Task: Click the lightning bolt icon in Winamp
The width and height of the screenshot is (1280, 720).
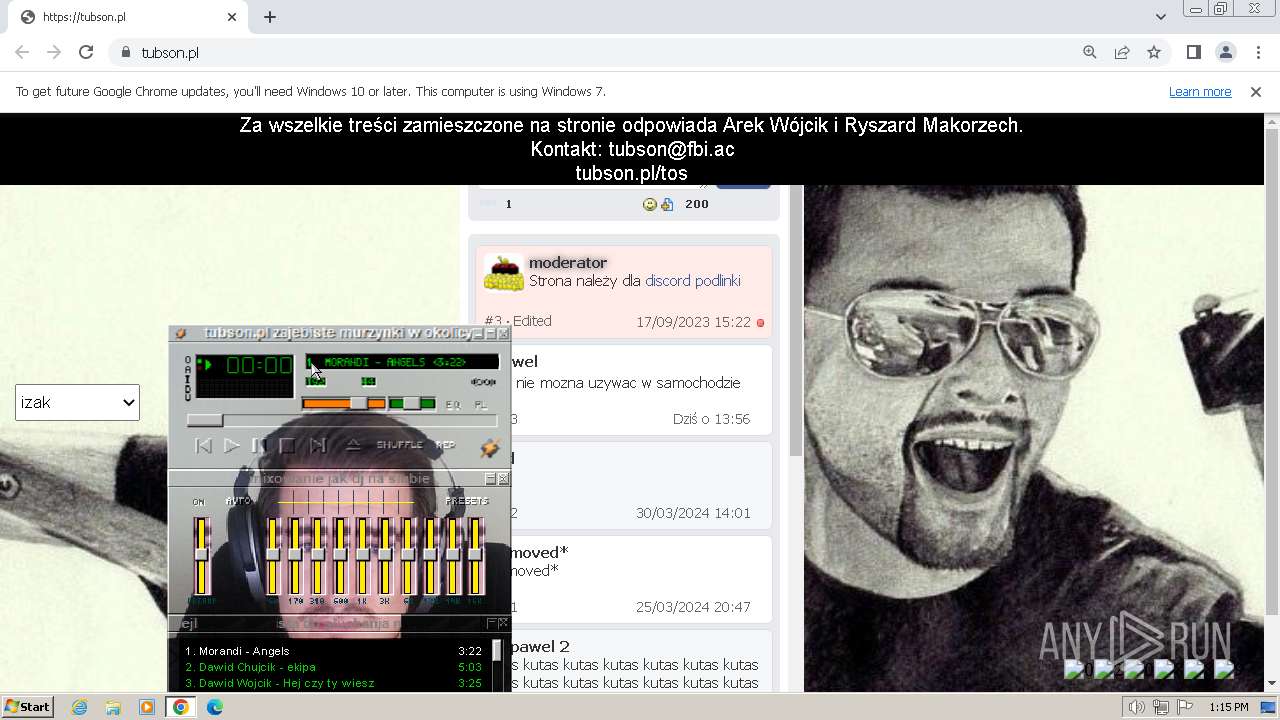Action: coord(489,448)
